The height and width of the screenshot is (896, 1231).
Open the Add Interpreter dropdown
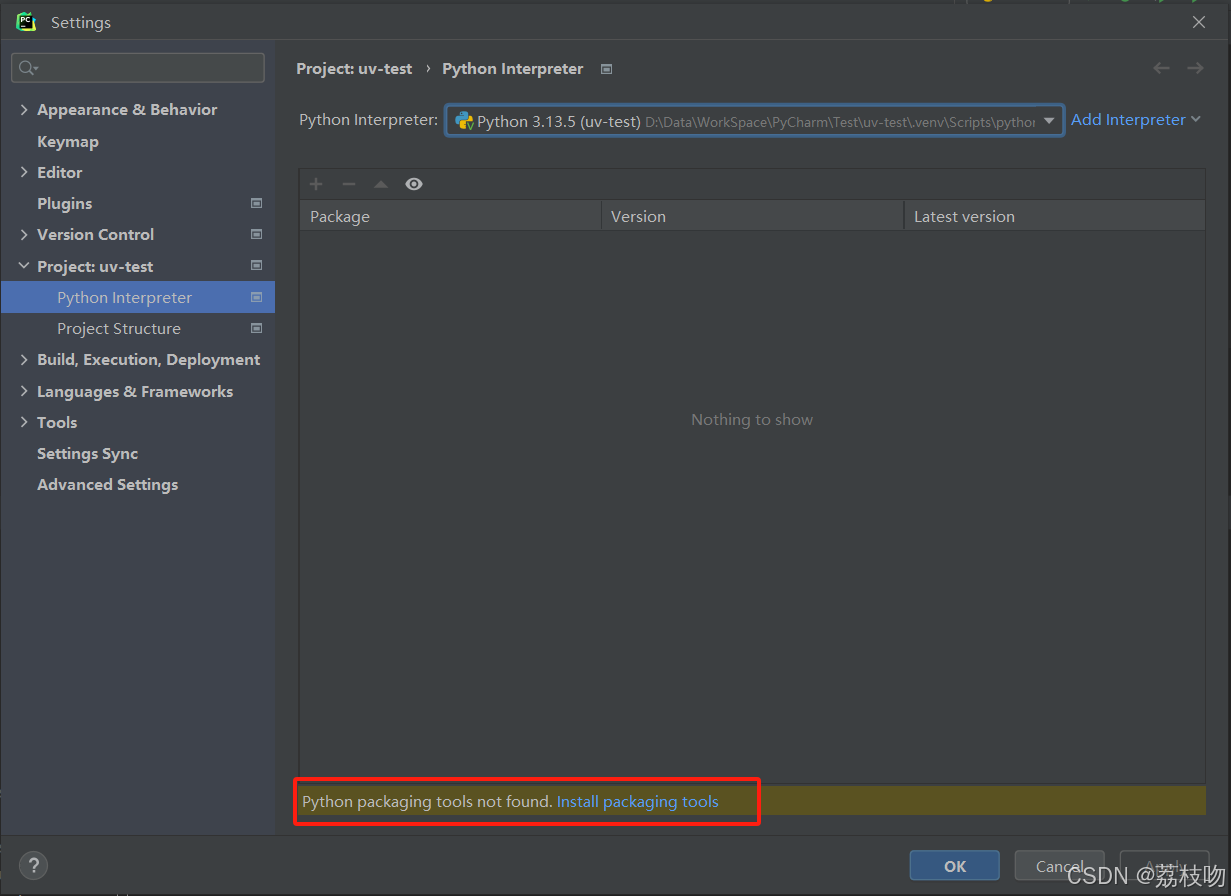1136,120
